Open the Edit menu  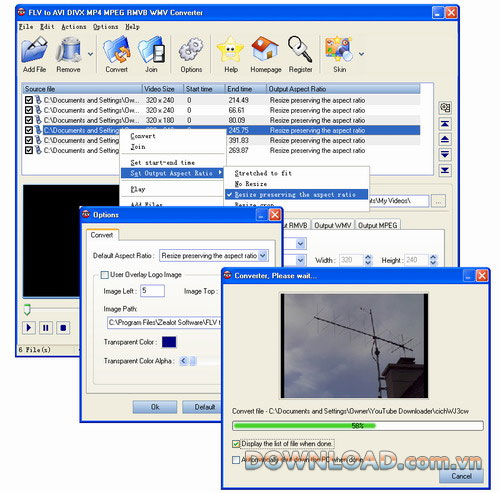point(47,27)
